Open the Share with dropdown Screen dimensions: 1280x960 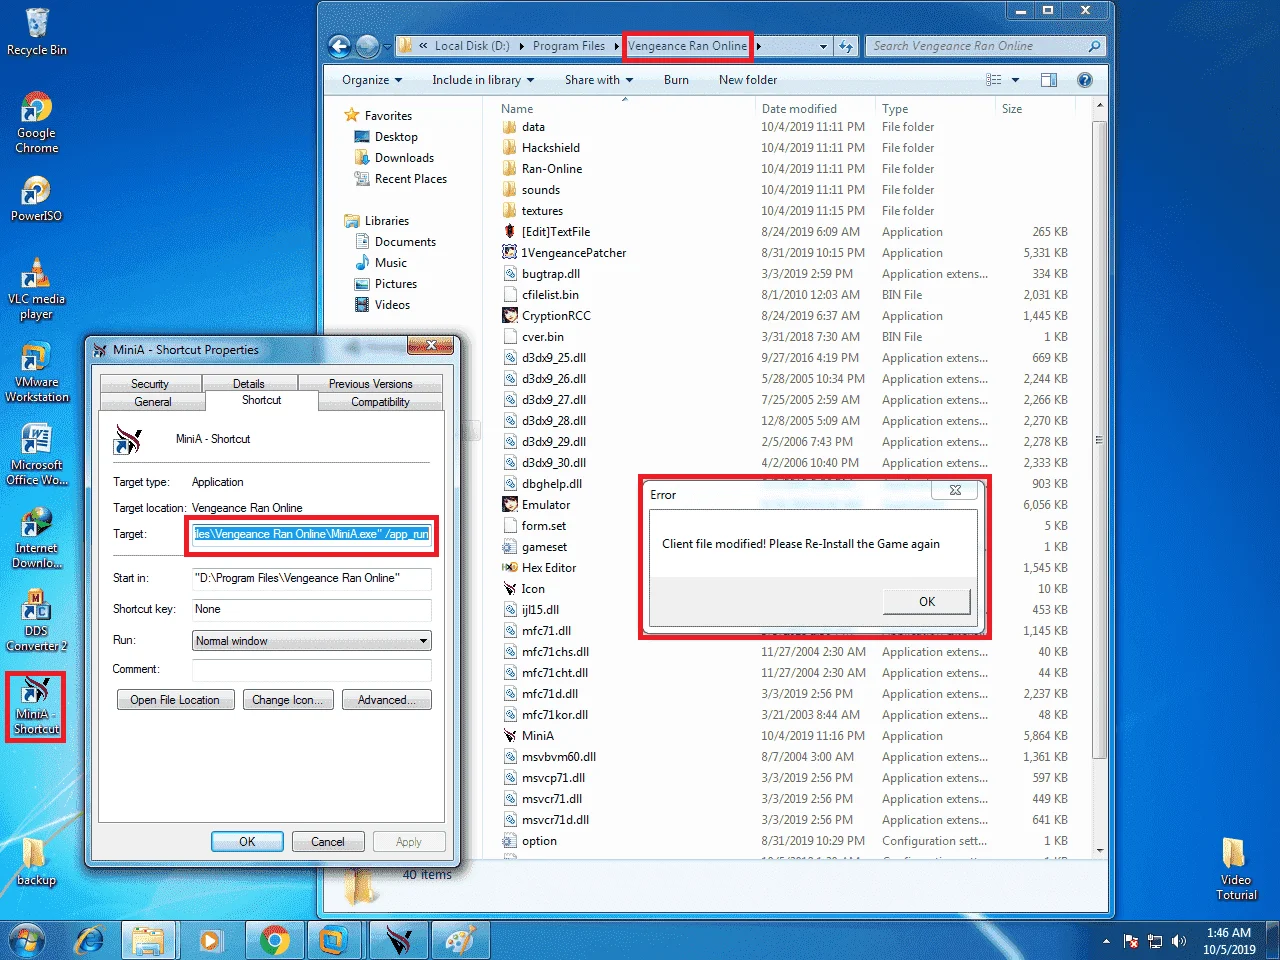click(x=599, y=80)
